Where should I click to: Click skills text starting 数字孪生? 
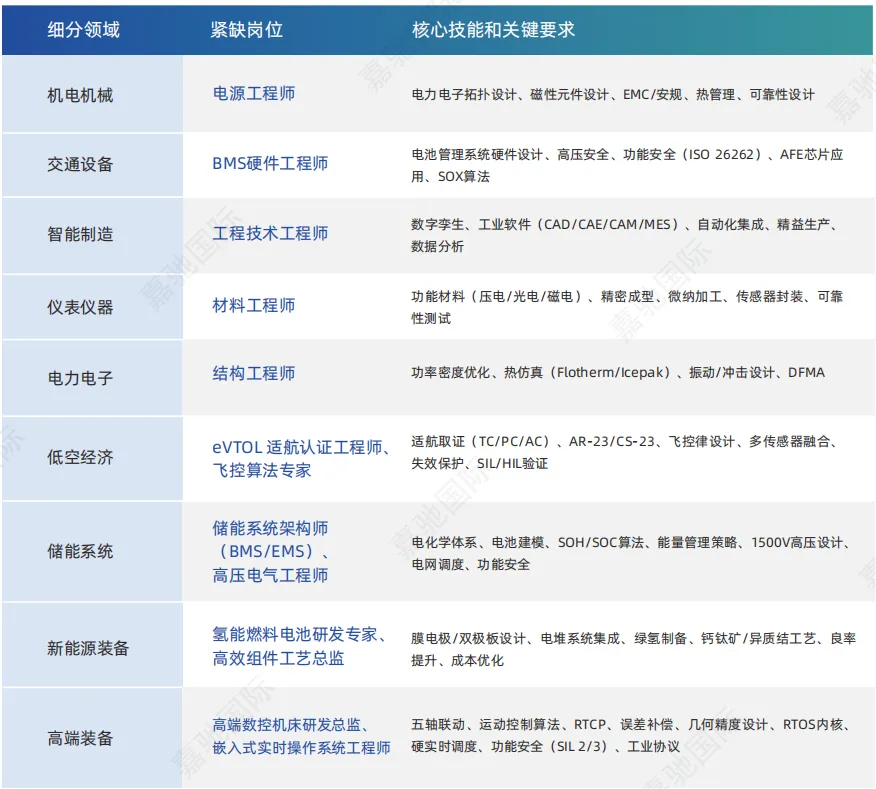point(623,235)
